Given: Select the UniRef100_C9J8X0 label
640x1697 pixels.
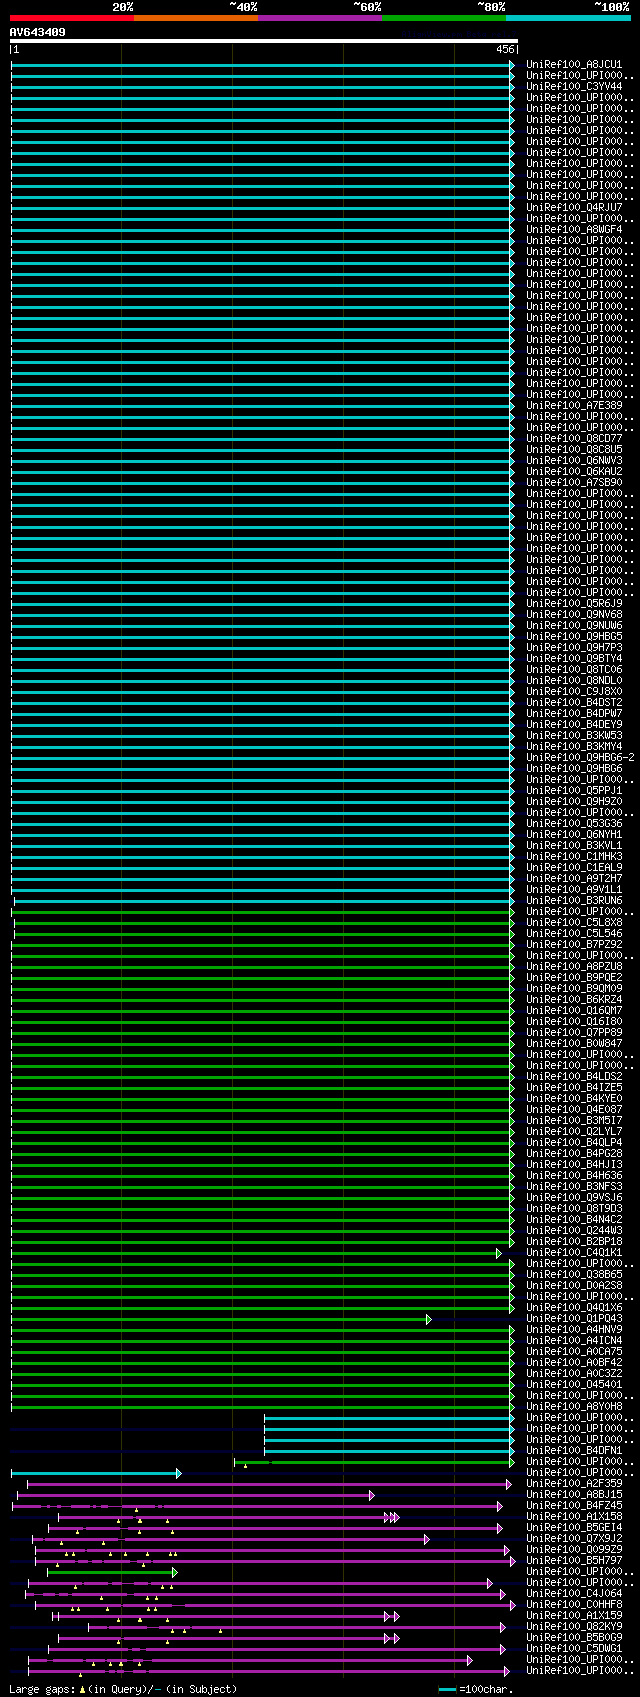Looking at the screenshot, I should tap(574, 692).
